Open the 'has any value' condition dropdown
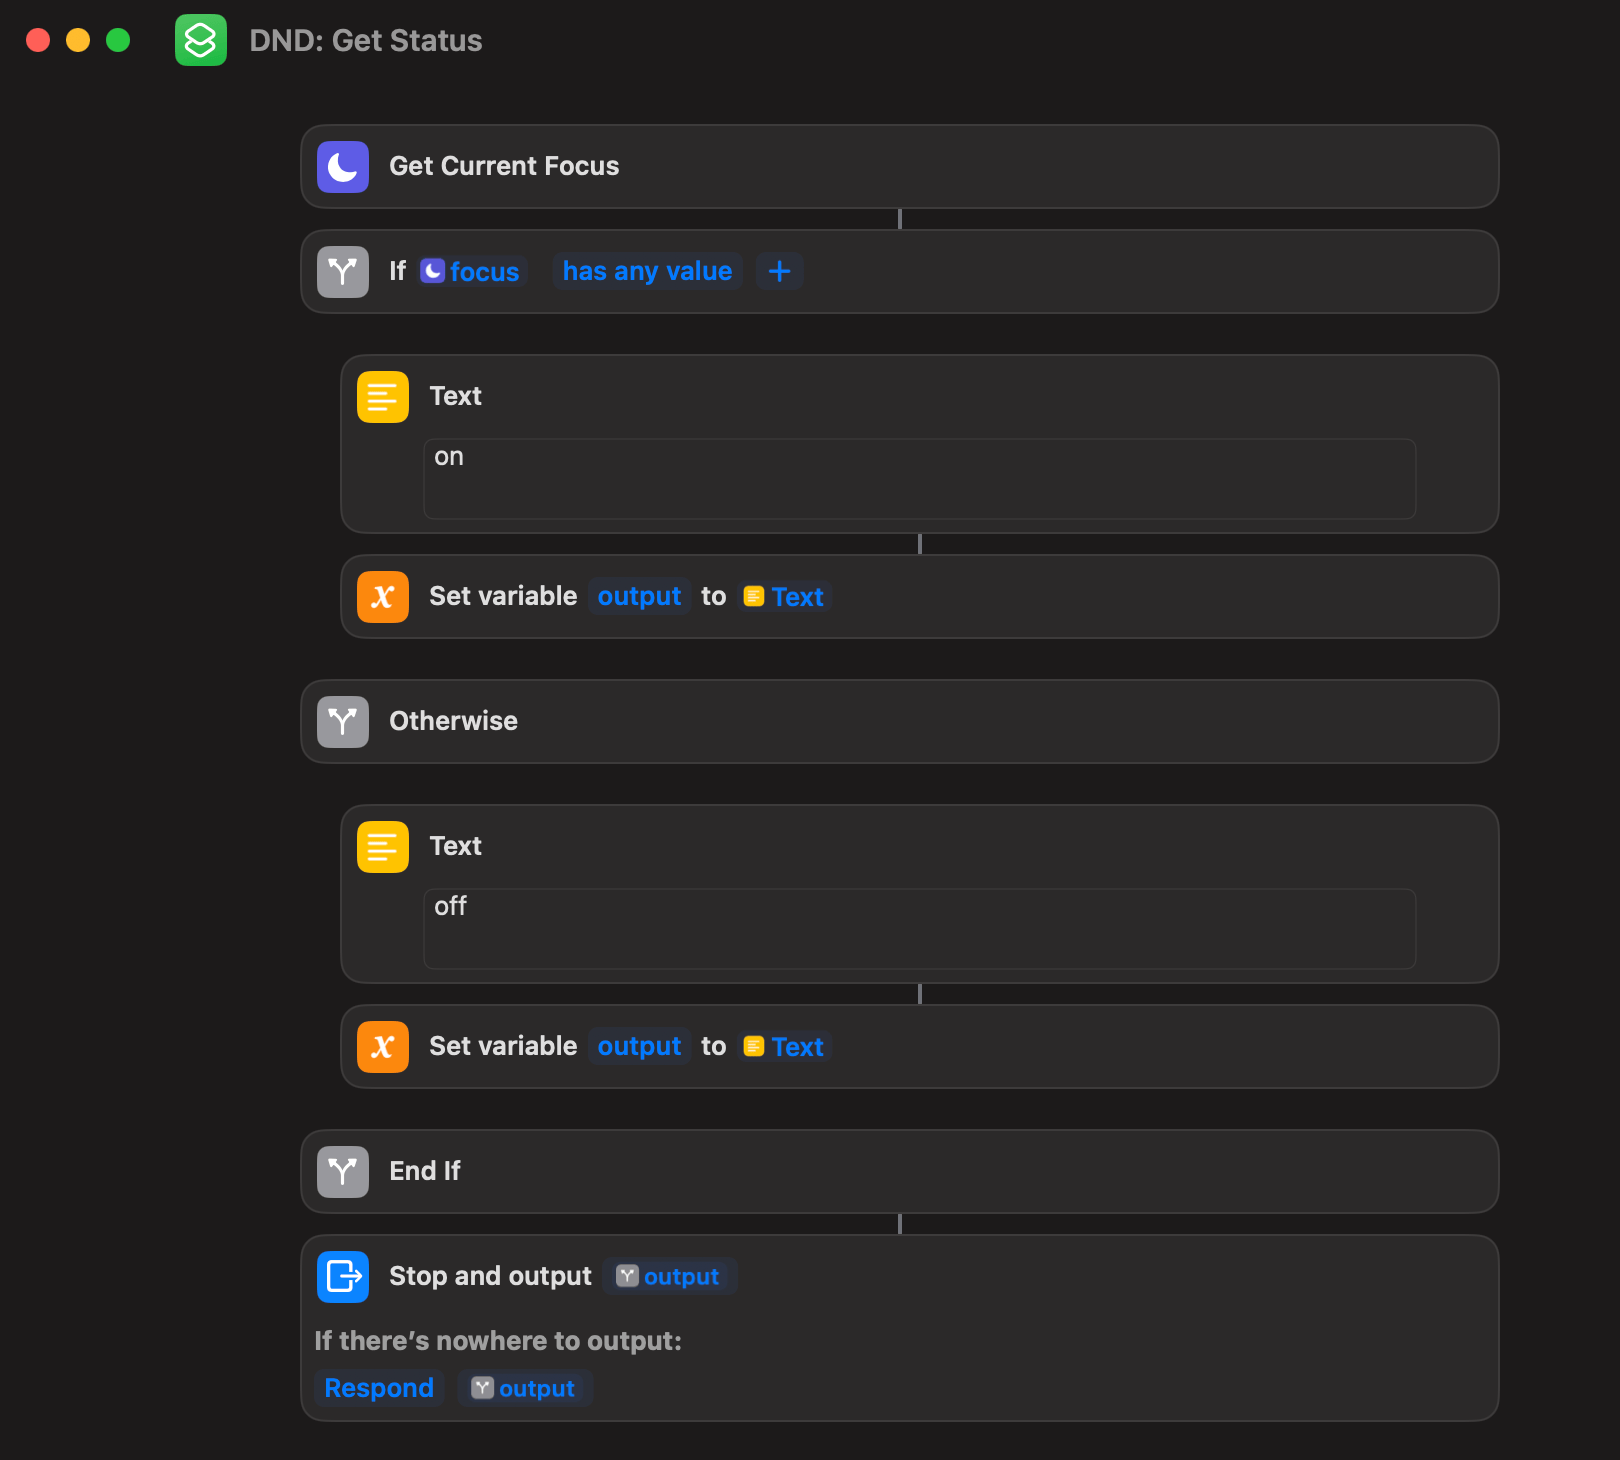Image resolution: width=1620 pixels, height=1460 pixels. click(647, 272)
